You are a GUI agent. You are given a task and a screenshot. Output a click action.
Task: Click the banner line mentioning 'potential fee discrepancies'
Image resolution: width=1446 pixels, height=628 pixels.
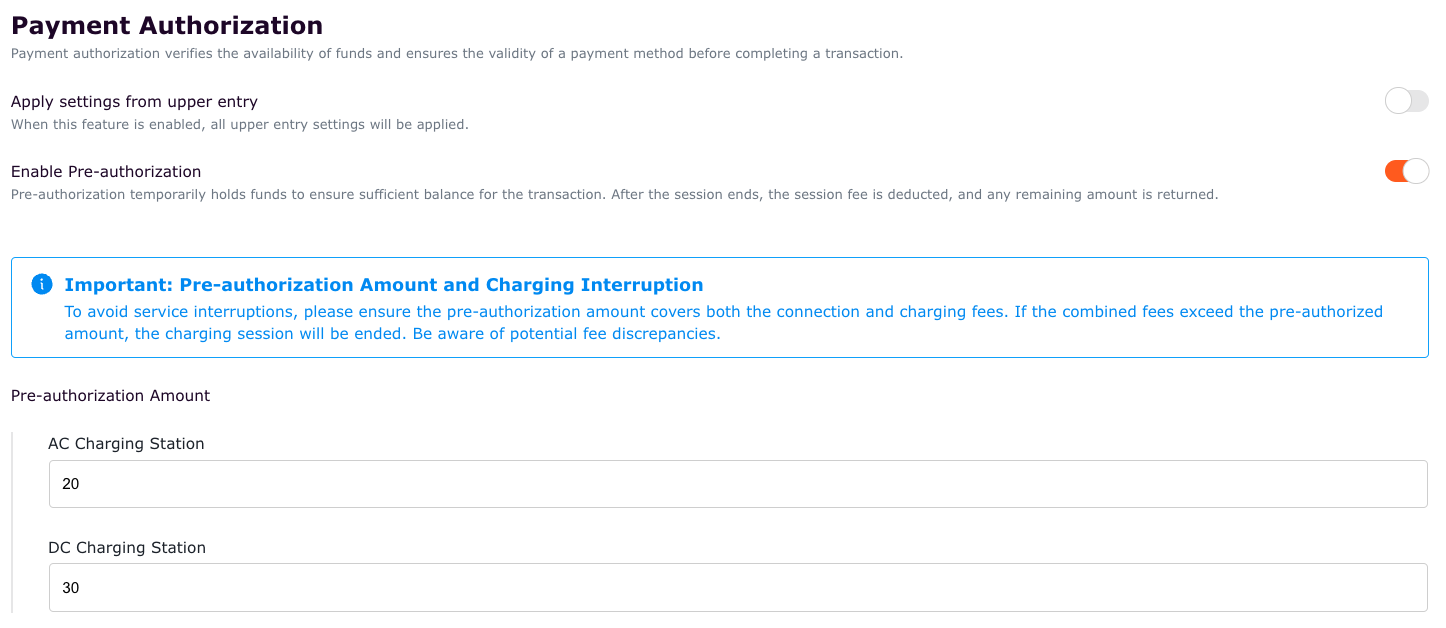pos(392,334)
